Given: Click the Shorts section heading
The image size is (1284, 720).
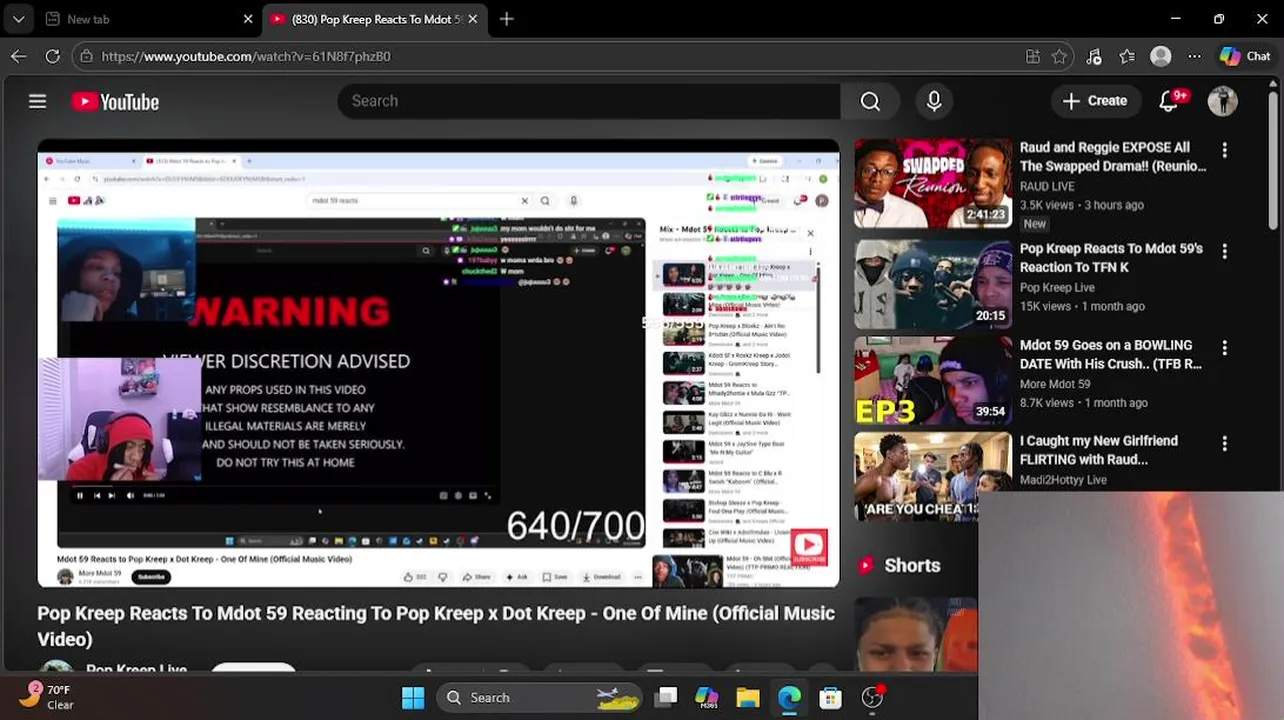Looking at the screenshot, I should (912, 565).
